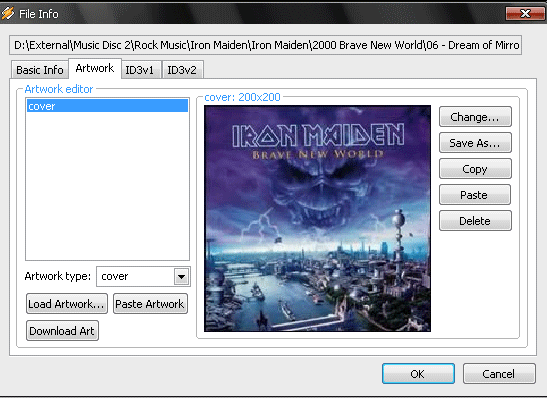The image size is (547, 398).
Task: Open the ID3v1 tab
Action: pos(140,70)
